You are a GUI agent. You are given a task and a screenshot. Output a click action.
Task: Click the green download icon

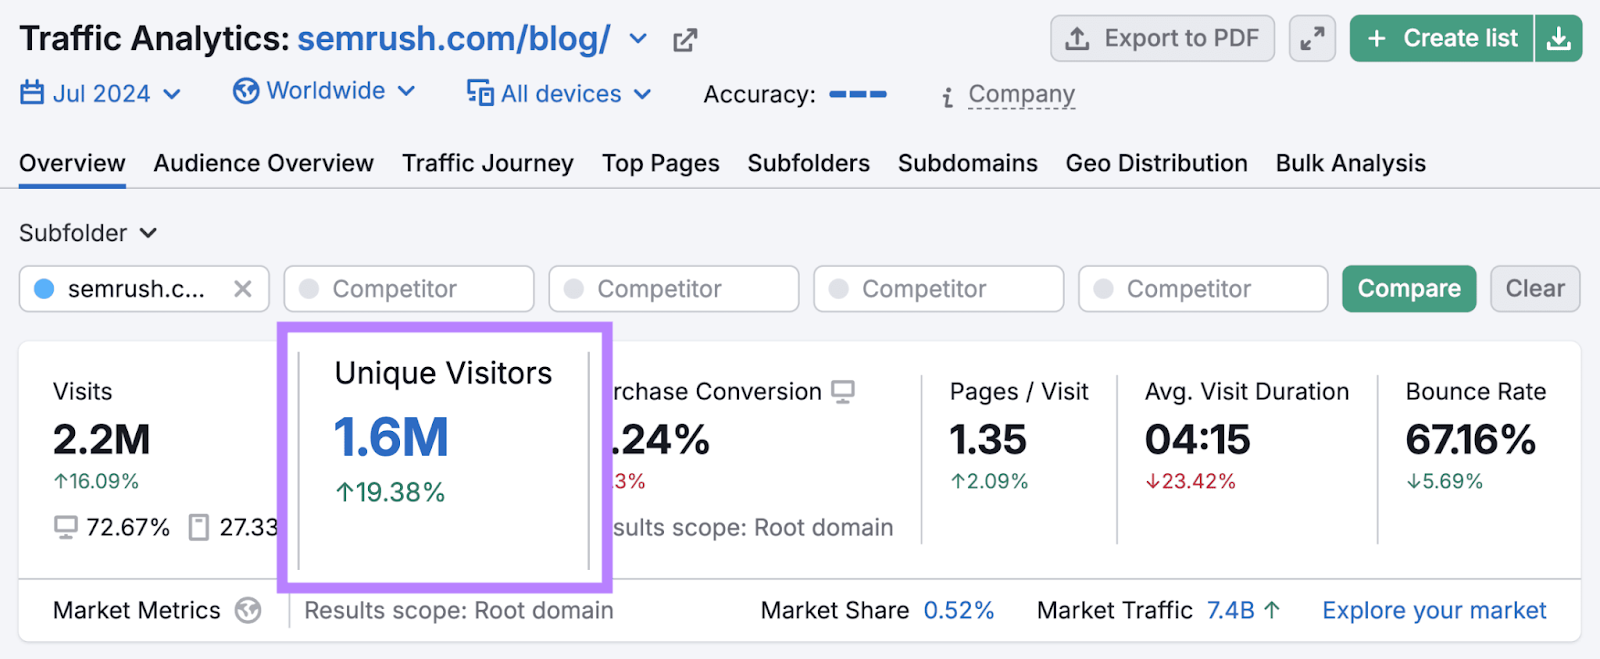coord(1558,38)
